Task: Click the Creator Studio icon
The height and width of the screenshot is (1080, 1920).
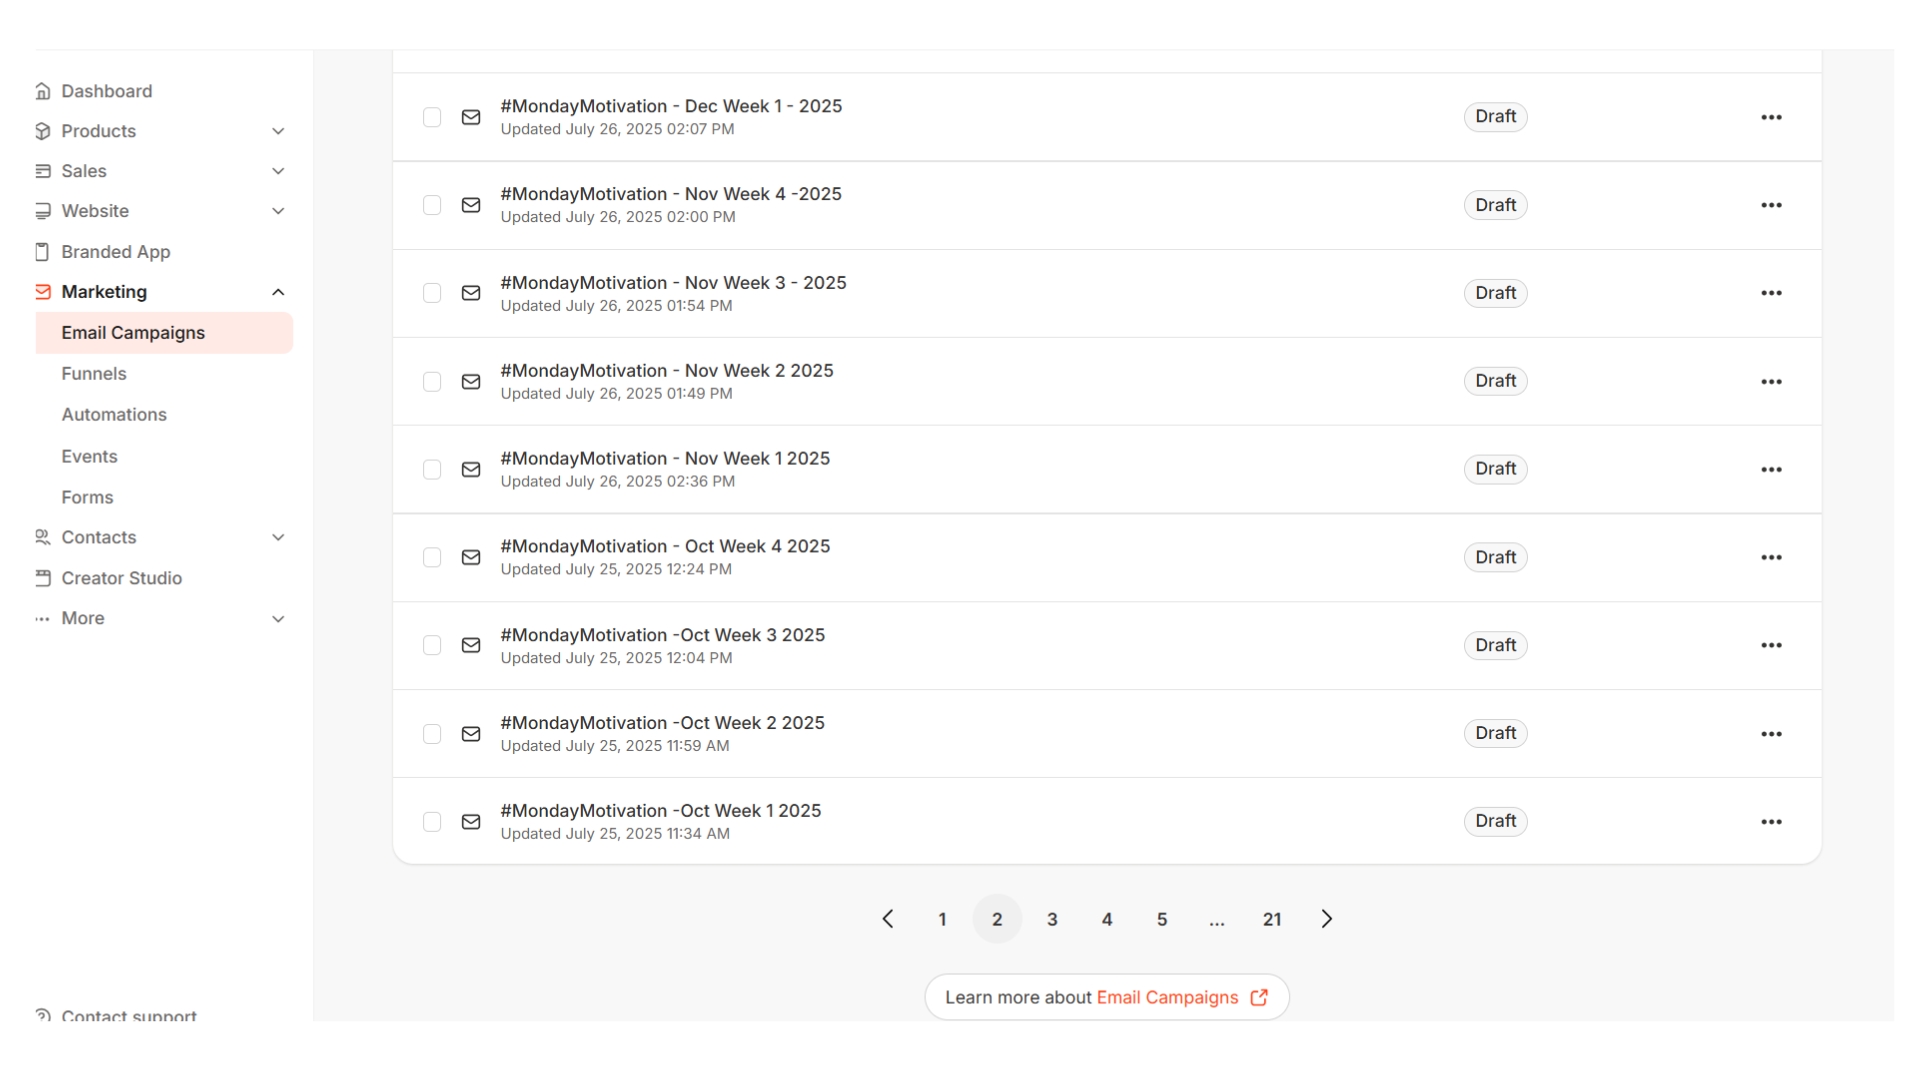Action: pyautogui.click(x=42, y=578)
